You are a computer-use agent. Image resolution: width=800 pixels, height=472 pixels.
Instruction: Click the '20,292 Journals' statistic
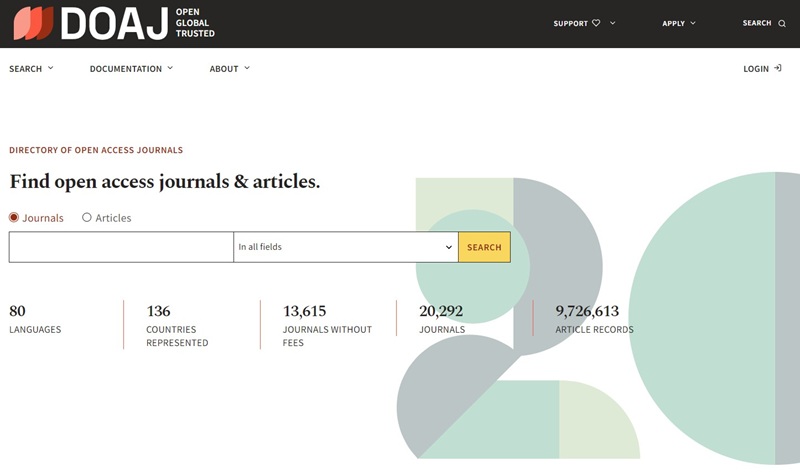click(442, 319)
